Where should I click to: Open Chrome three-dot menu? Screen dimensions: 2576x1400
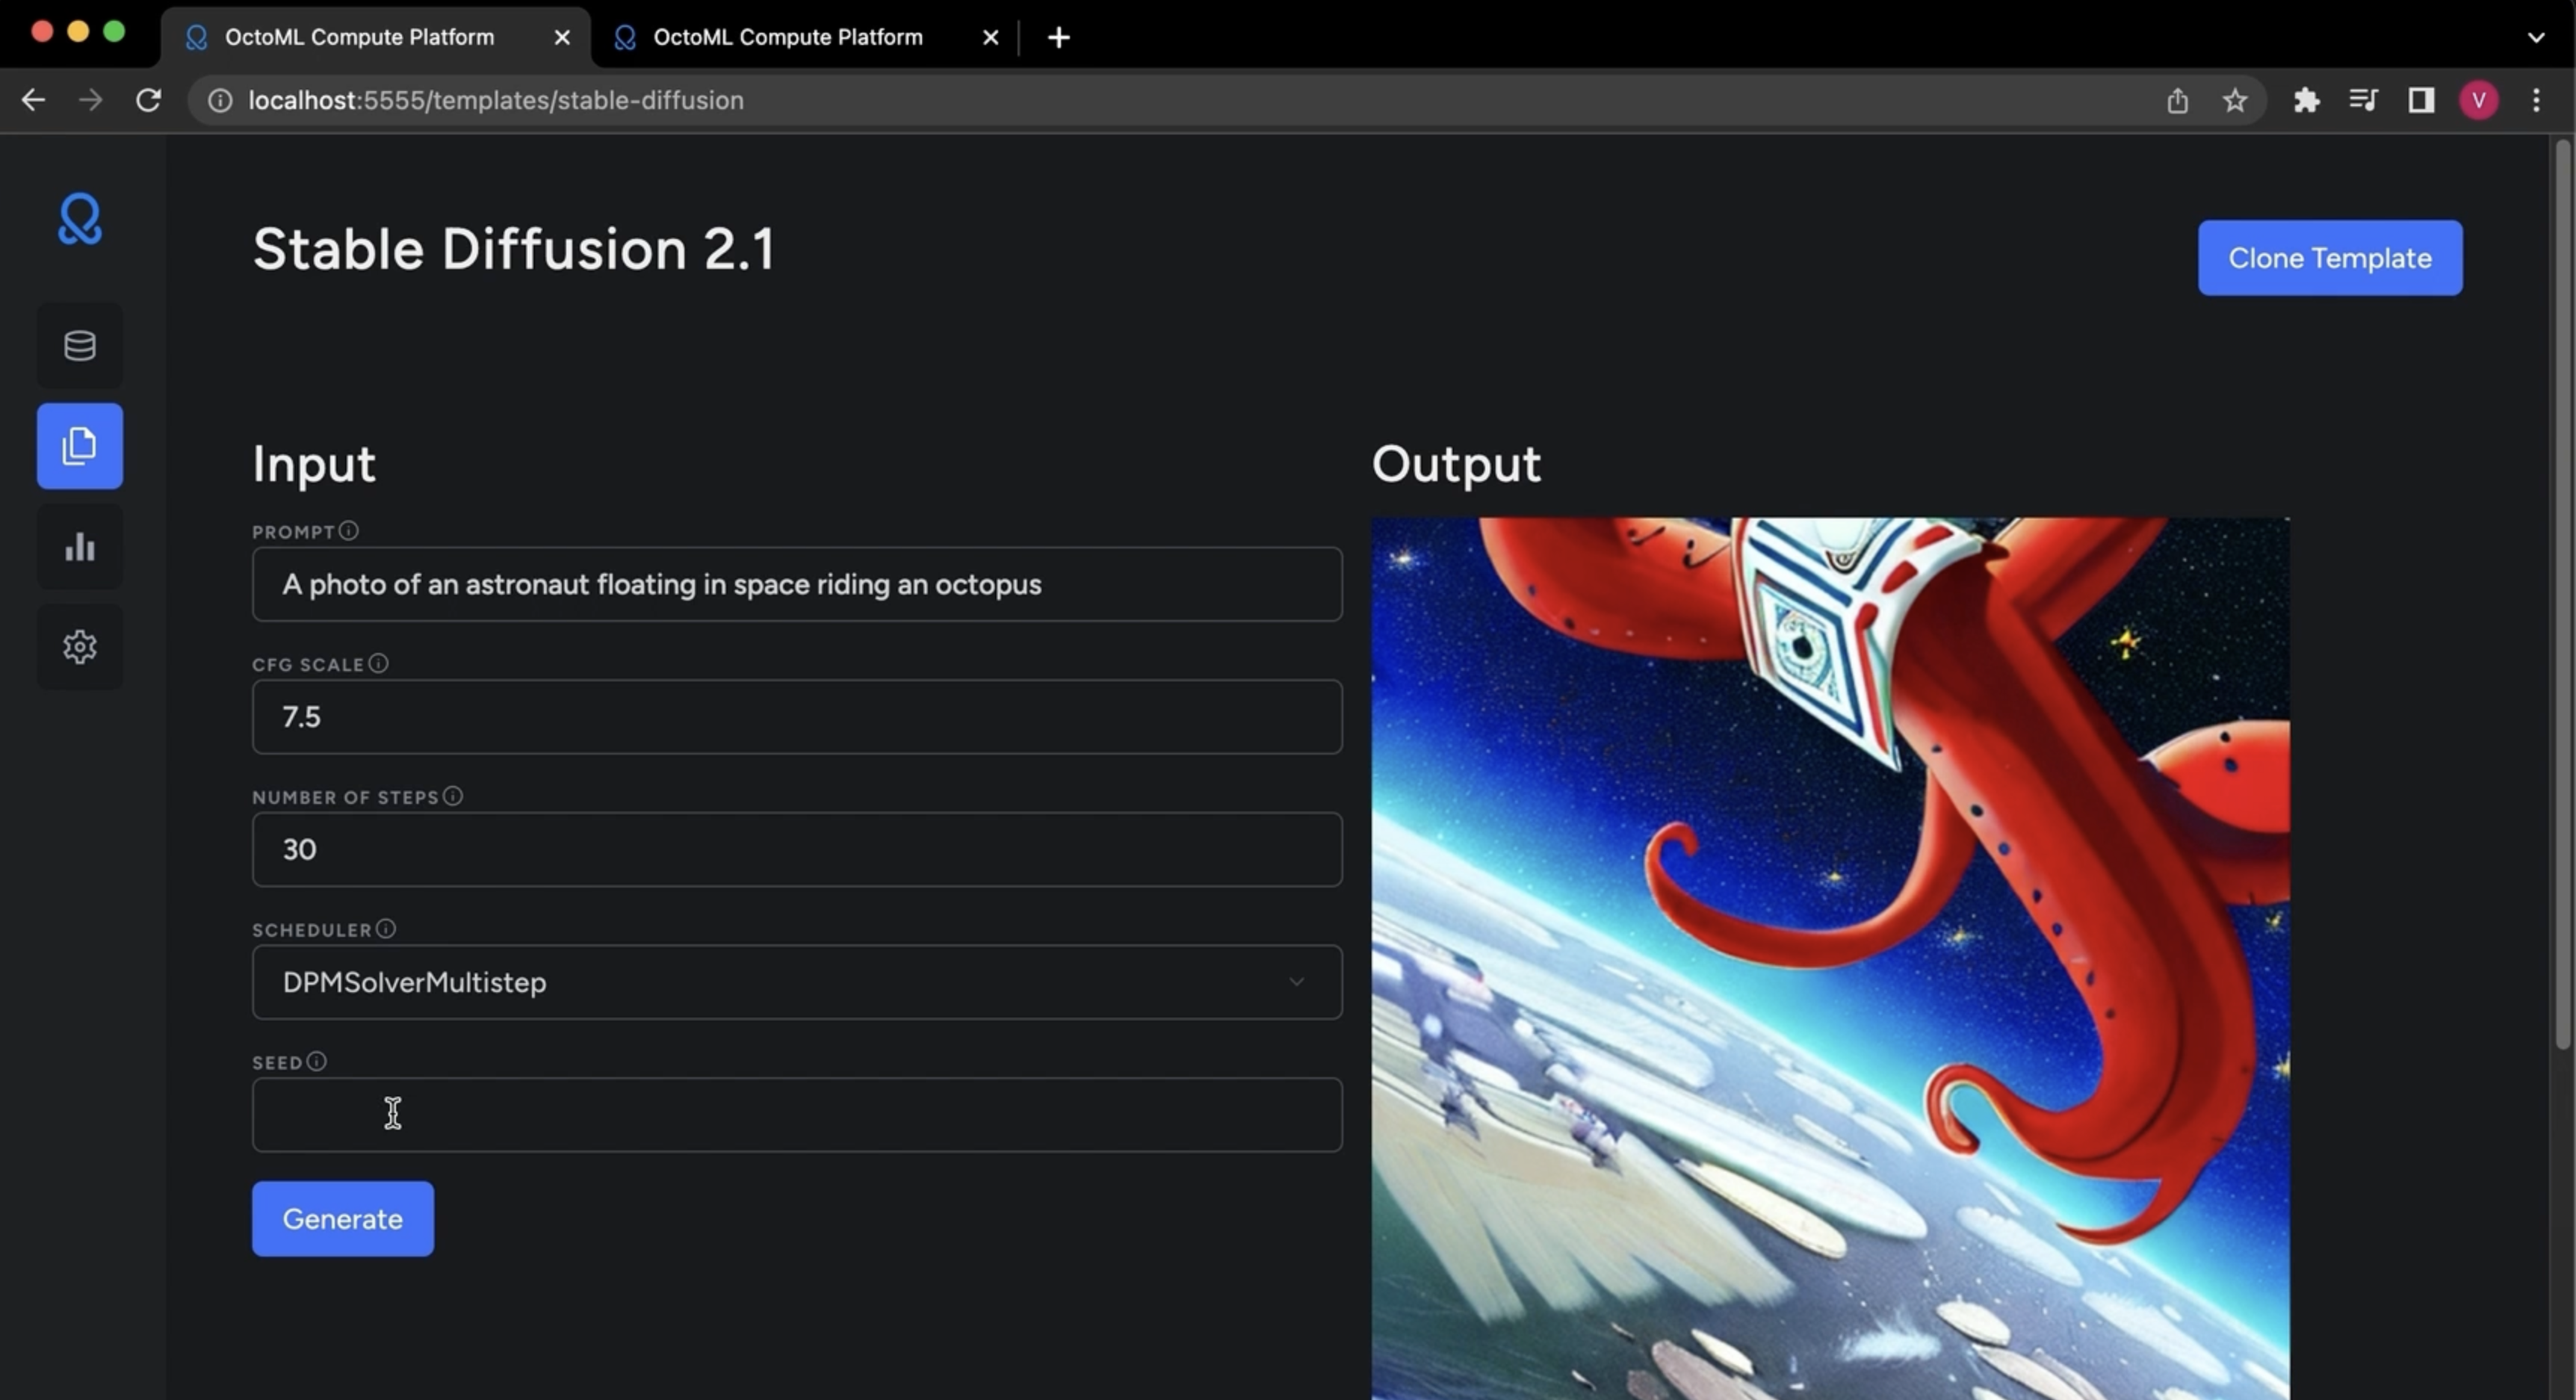point(2535,100)
